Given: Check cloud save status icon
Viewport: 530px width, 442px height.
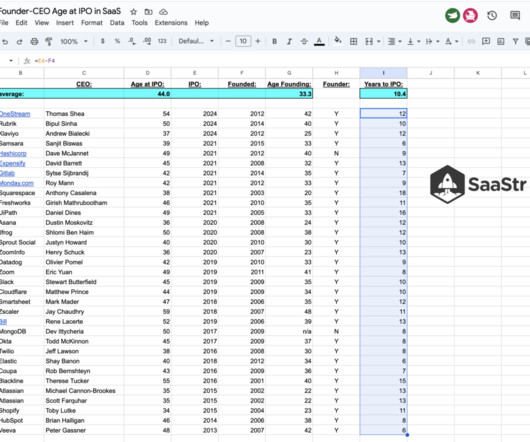Looking at the screenshot, I should click(x=164, y=12).
